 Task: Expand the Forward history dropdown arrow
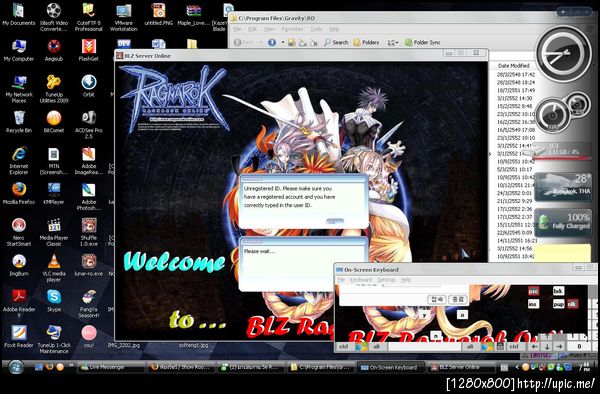pyautogui.click(x=283, y=42)
